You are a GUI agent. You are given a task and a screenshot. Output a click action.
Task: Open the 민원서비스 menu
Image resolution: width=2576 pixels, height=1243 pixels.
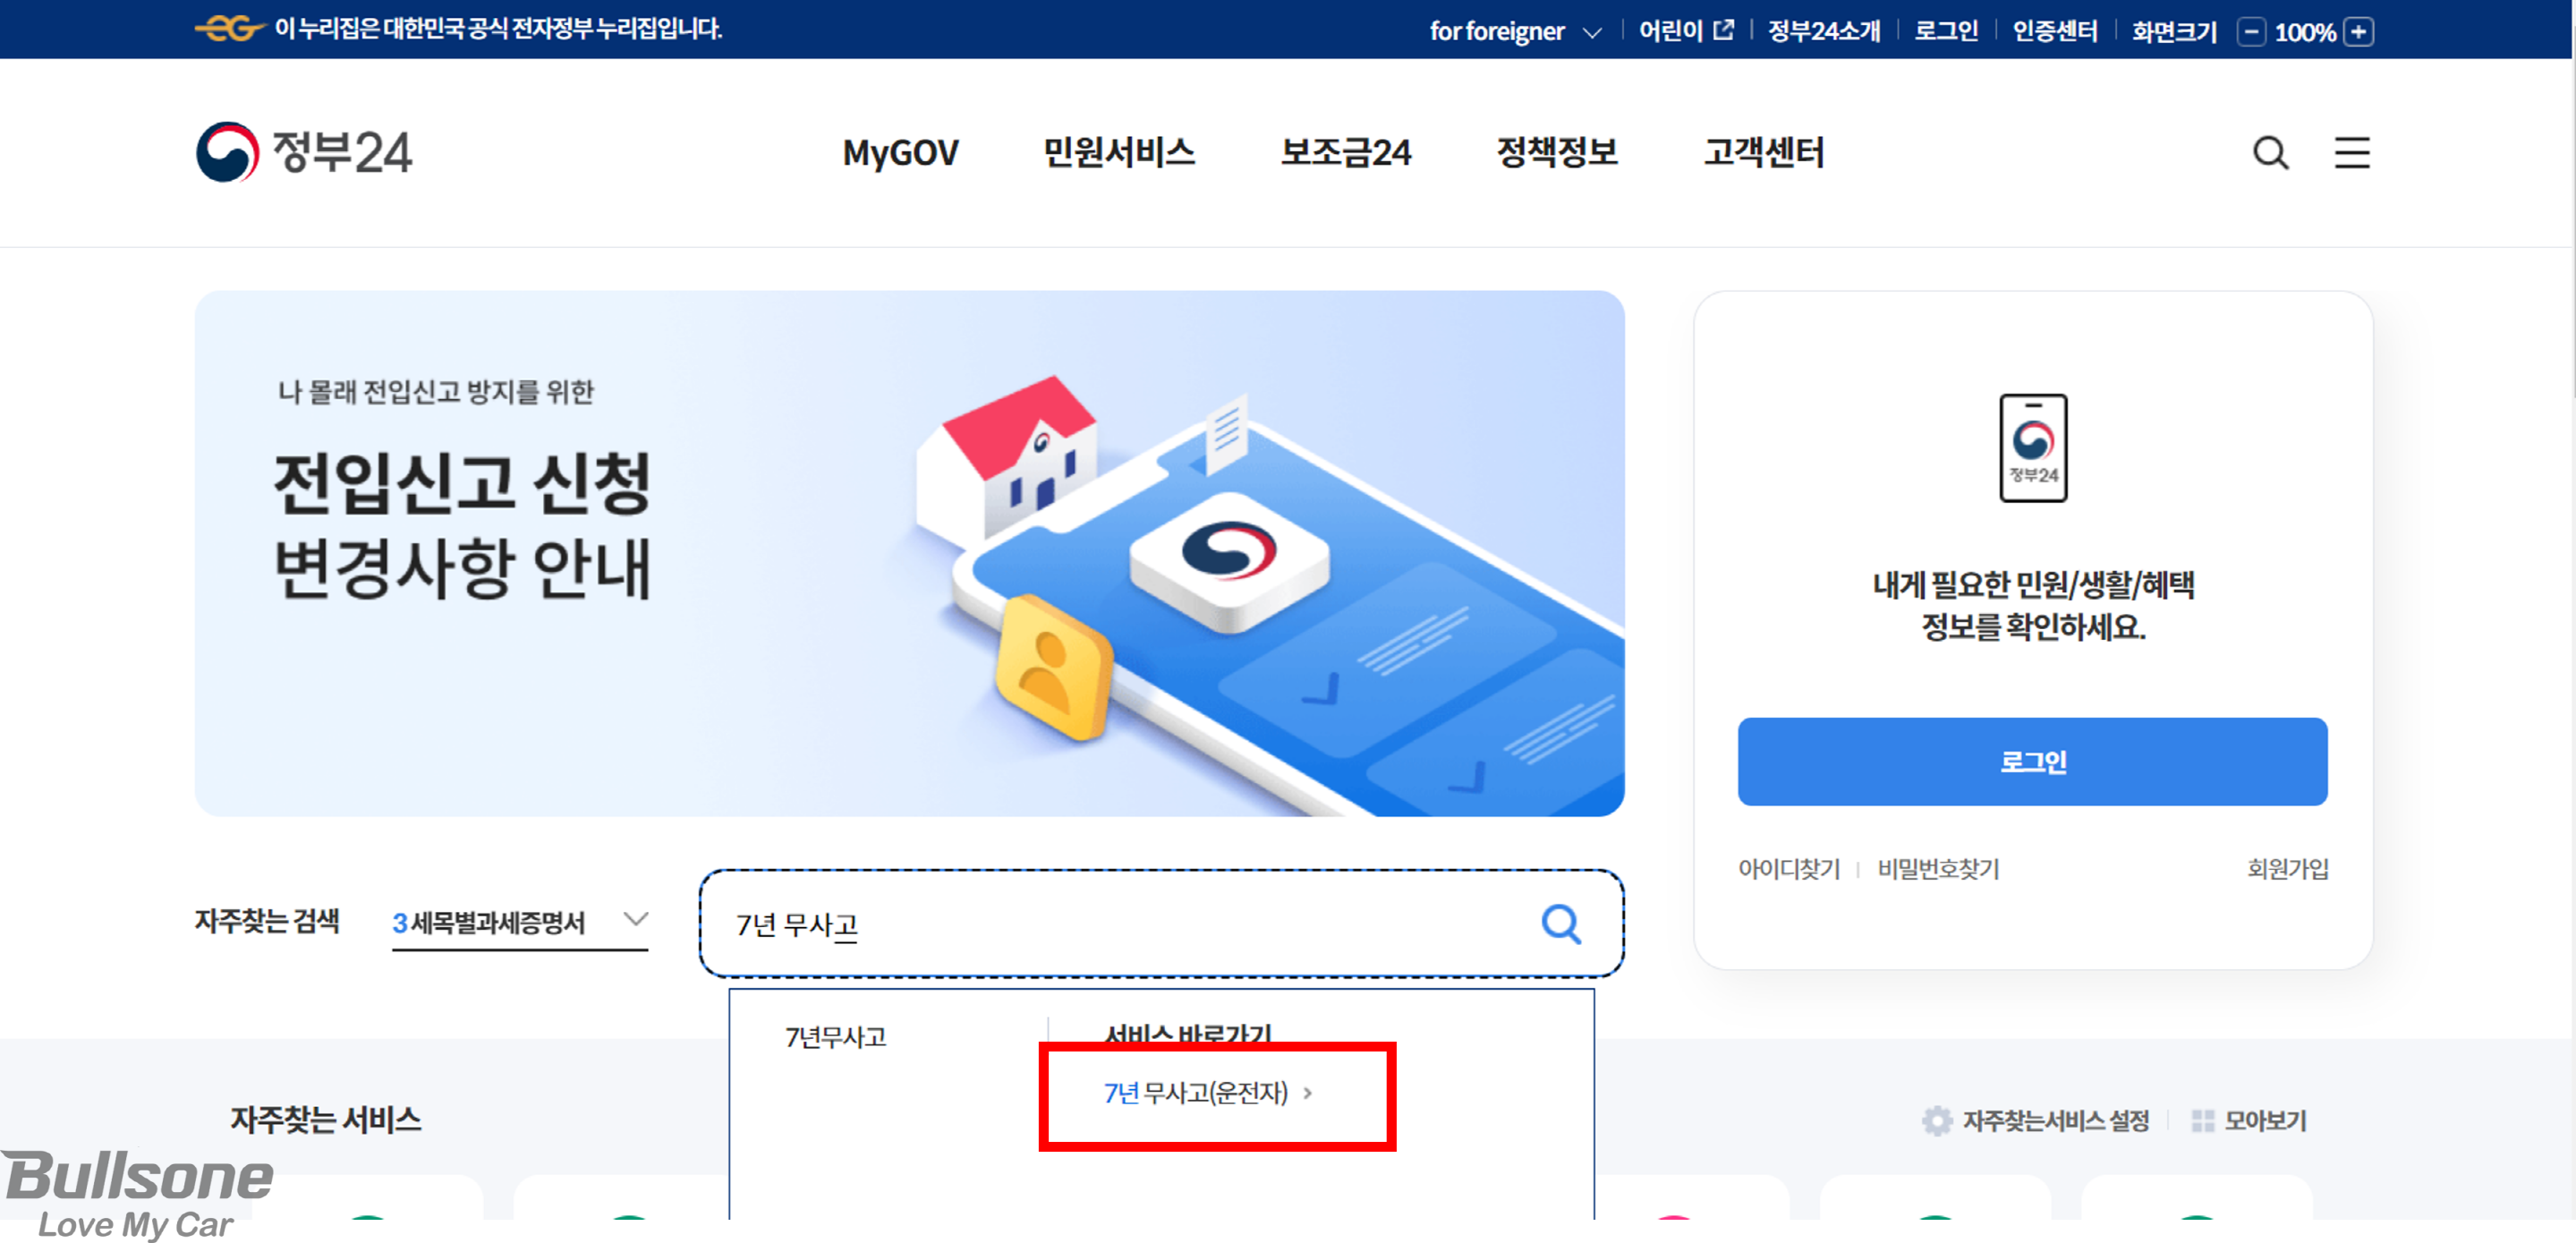pos(1119,152)
